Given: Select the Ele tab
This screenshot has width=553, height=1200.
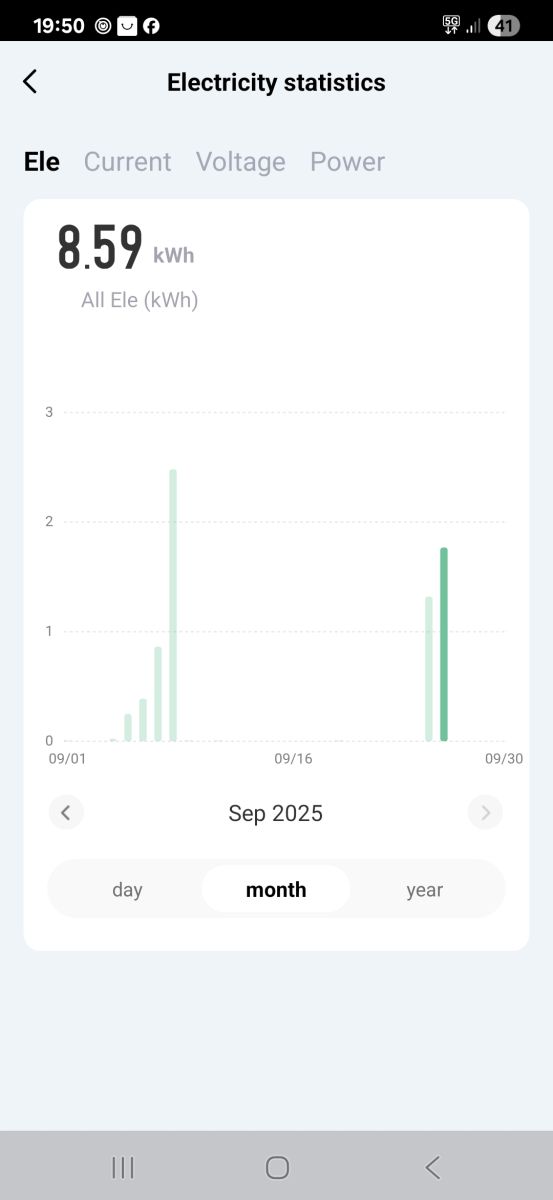Looking at the screenshot, I should pos(42,162).
